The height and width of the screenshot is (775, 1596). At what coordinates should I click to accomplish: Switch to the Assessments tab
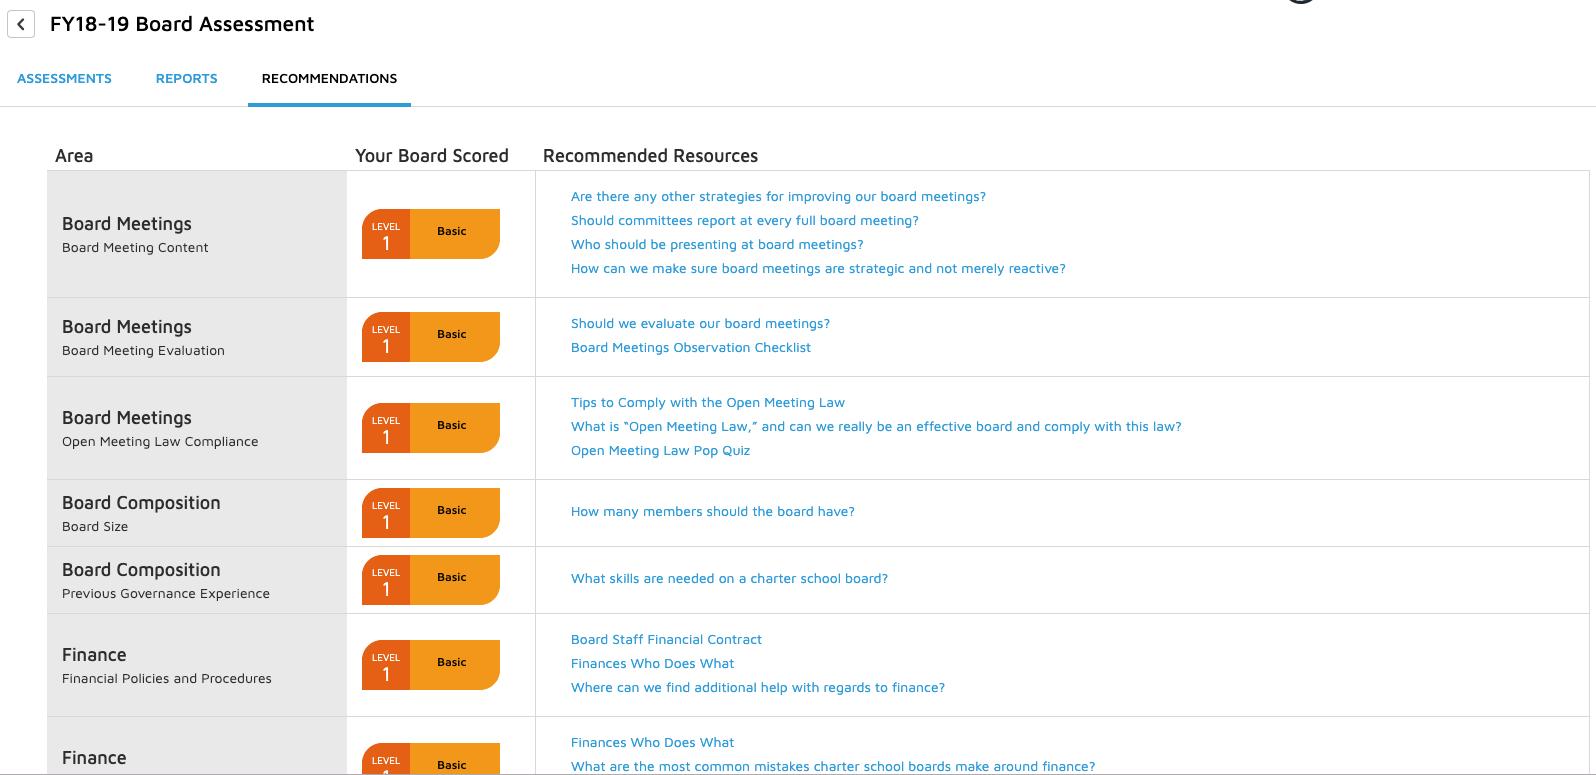[x=64, y=78]
